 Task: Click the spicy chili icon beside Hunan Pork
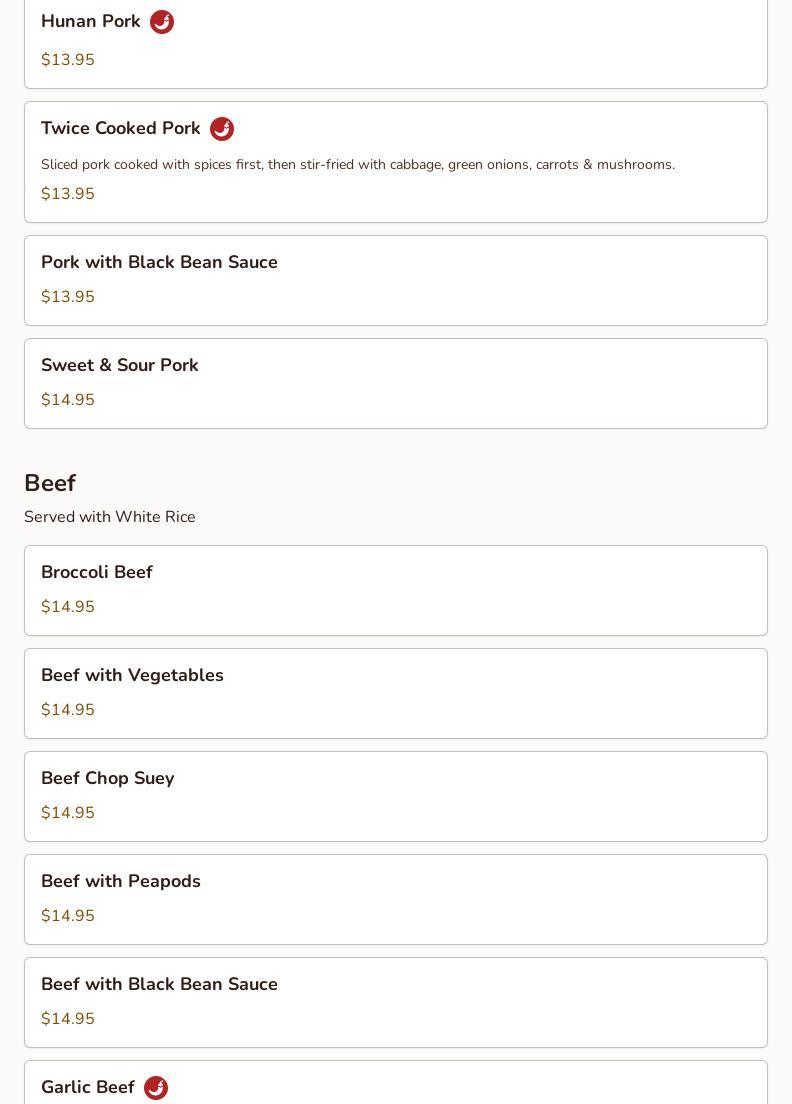(162, 22)
